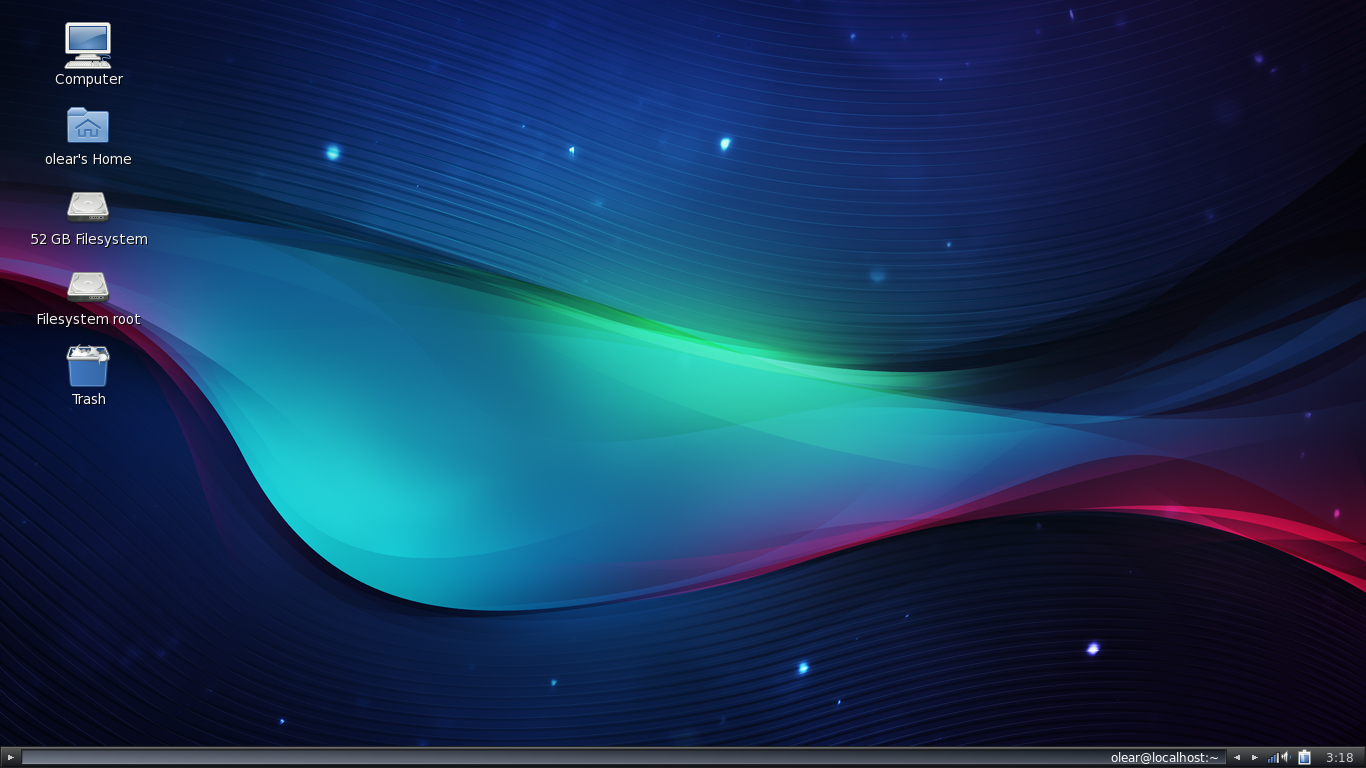Open the Computer desktop icon
This screenshot has width=1366, height=768.
[88, 45]
